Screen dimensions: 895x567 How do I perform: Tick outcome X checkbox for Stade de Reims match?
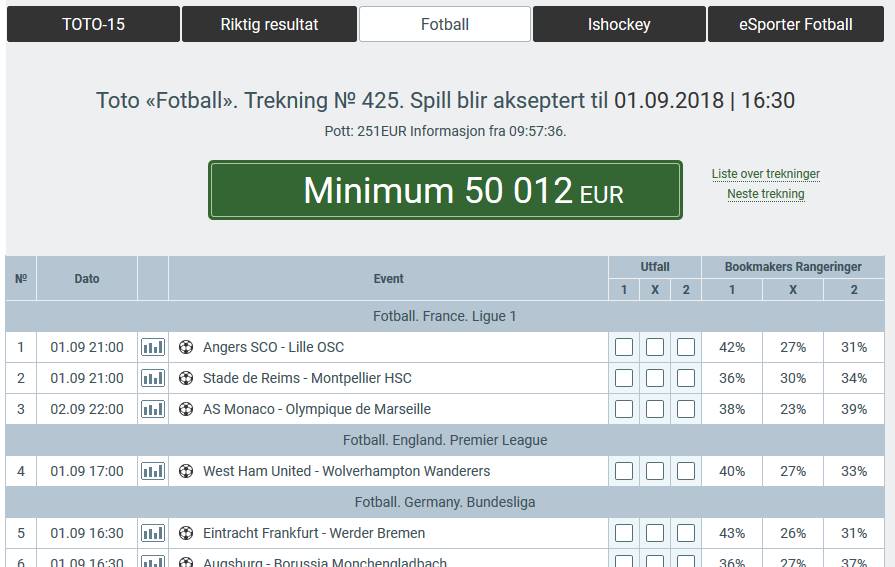click(655, 378)
